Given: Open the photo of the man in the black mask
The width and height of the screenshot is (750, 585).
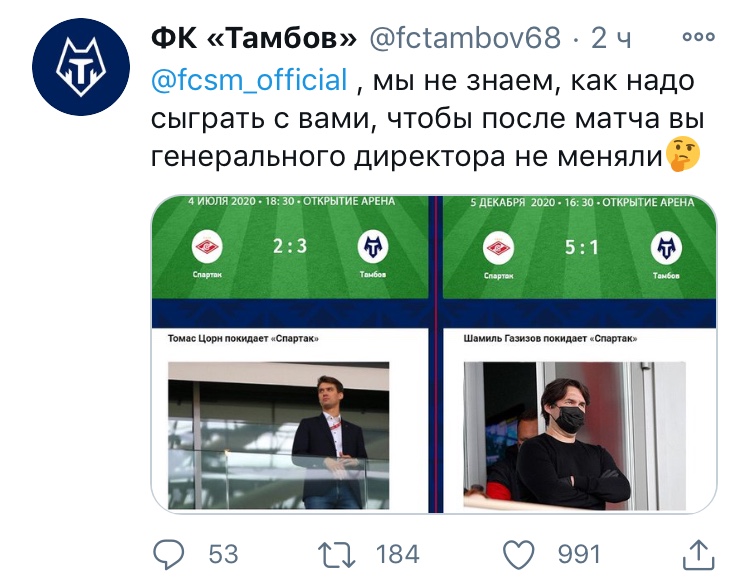Looking at the screenshot, I should (575, 435).
